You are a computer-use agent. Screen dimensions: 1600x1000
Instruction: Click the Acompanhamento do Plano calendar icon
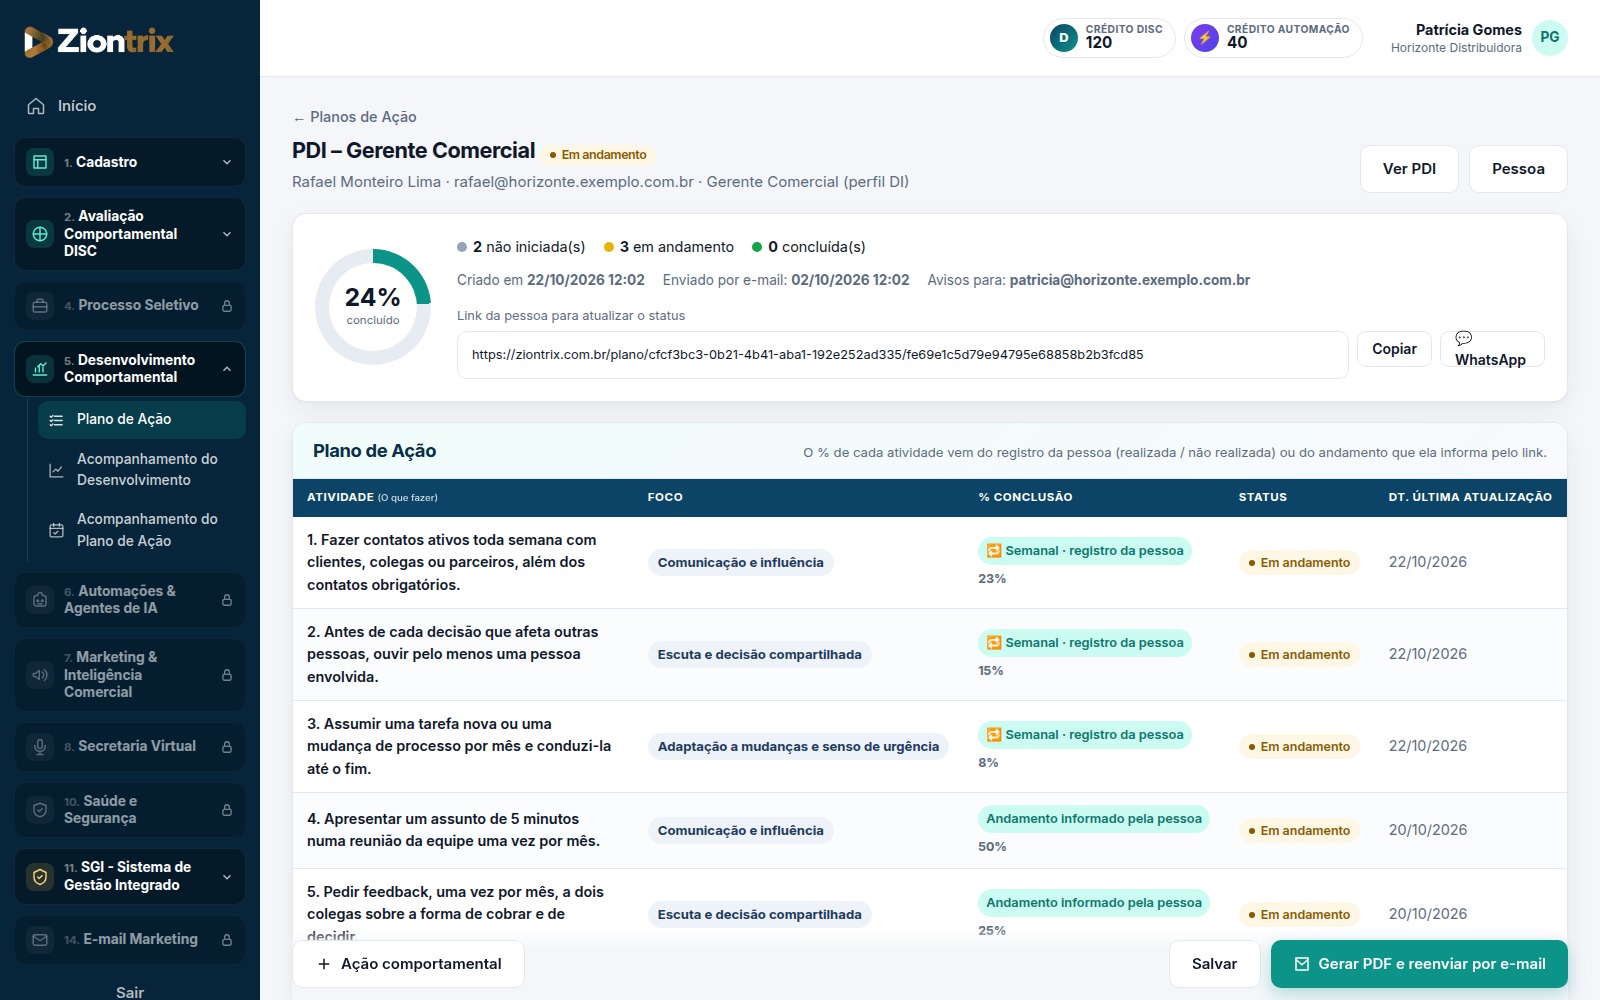56,530
